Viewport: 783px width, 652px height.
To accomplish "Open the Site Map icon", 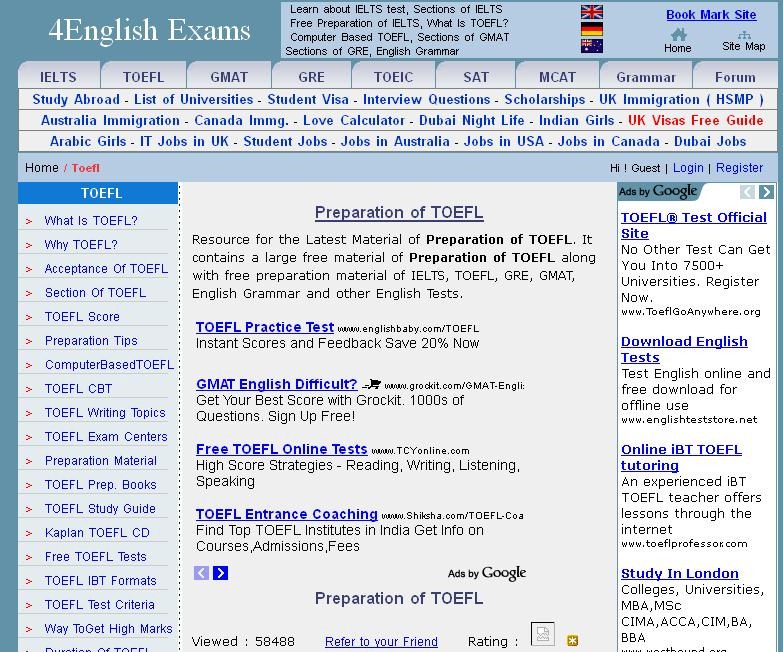I will point(743,35).
